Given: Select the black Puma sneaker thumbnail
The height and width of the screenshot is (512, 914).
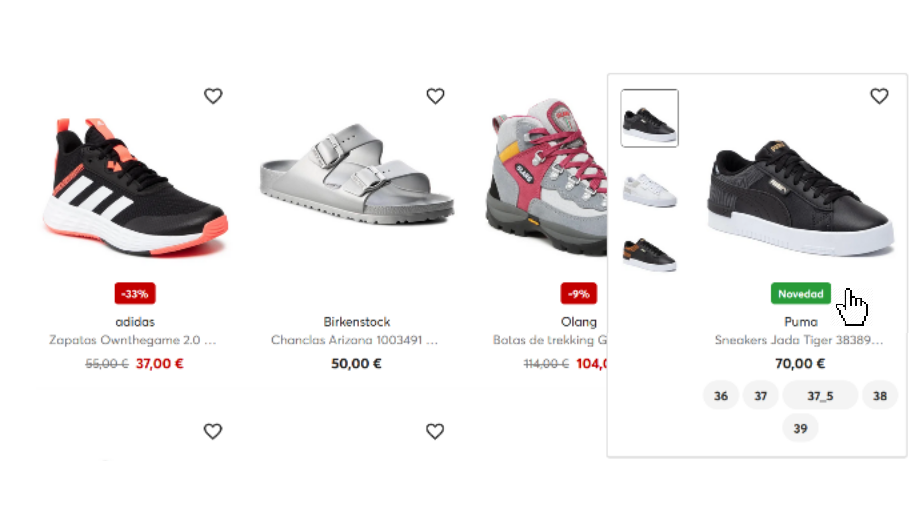Looking at the screenshot, I should [x=649, y=118].
